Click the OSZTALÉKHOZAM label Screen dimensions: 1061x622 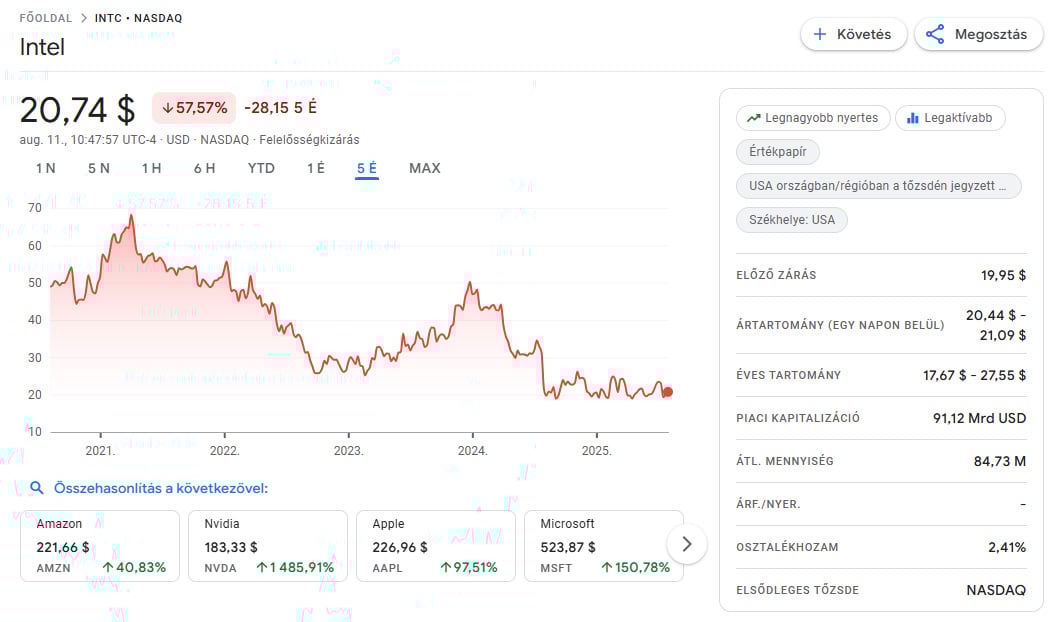pyautogui.click(x=787, y=547)
